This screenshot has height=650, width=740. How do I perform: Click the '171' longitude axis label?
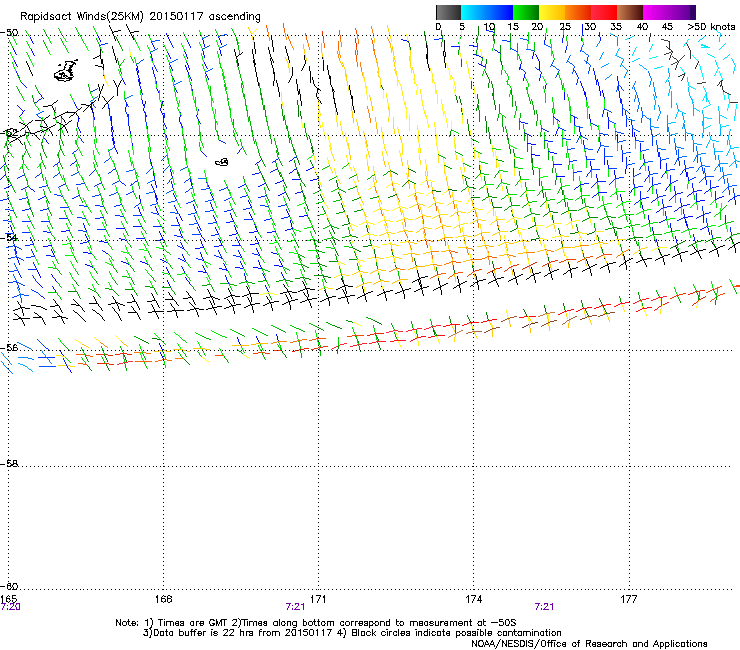tap(318, 599)
